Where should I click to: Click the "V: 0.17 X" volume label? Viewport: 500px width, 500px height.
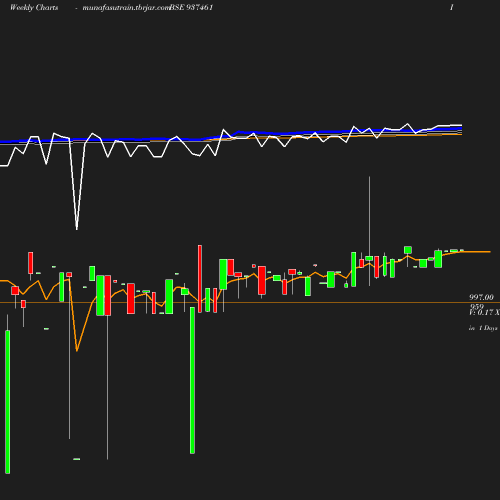[x=484, y=312]
